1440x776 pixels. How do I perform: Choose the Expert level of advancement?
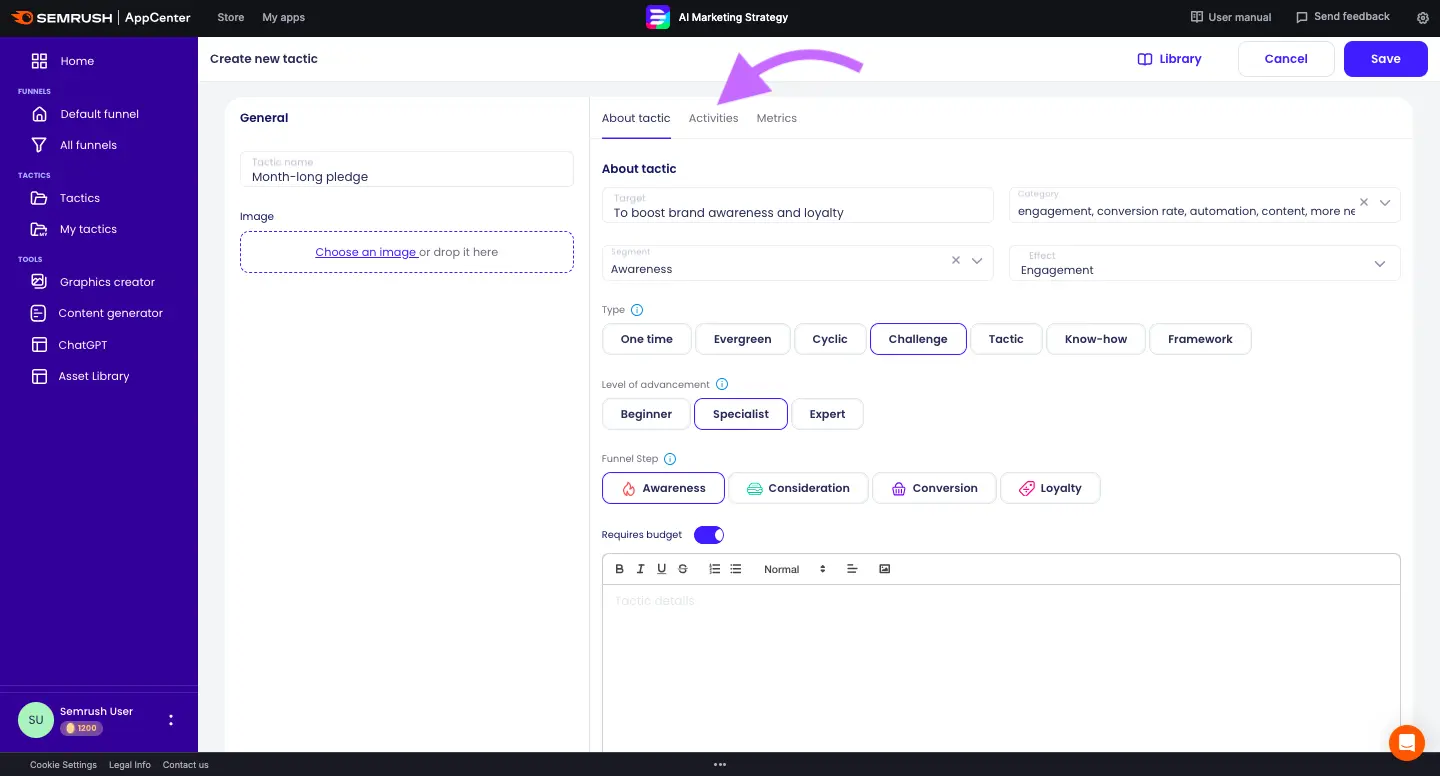click(827, 414)
